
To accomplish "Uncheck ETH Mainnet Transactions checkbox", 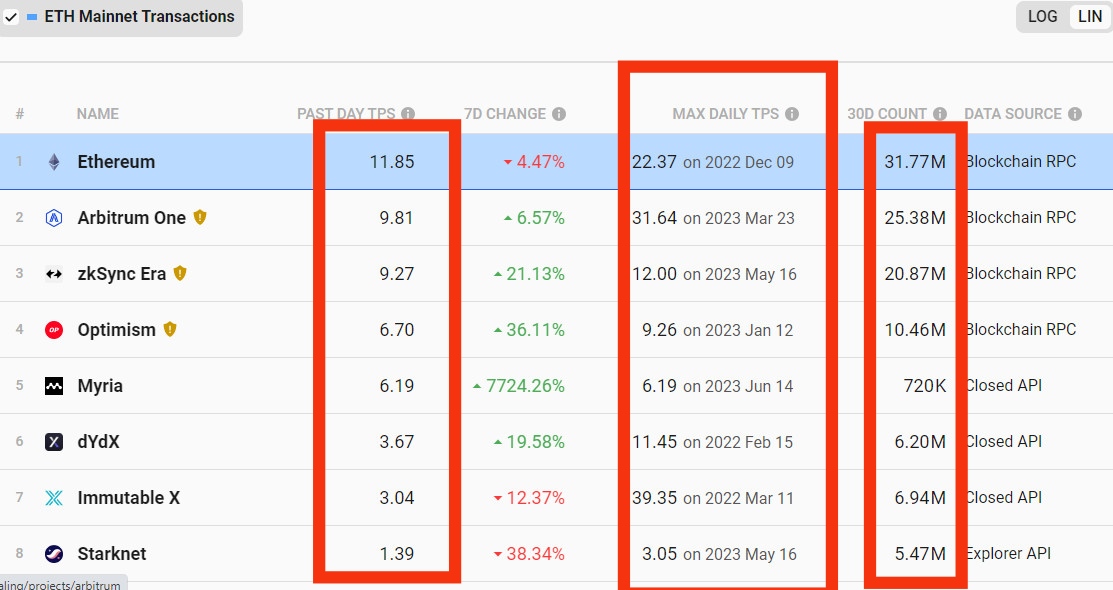I will click(x=11, y=17).
